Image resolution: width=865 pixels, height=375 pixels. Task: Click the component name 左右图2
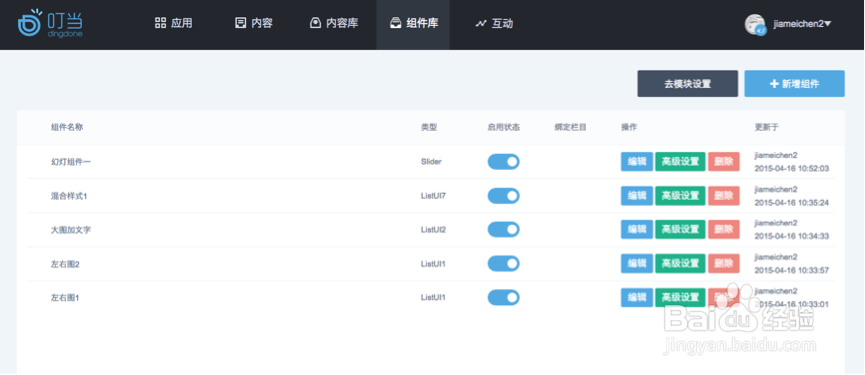tap(65, 264)
